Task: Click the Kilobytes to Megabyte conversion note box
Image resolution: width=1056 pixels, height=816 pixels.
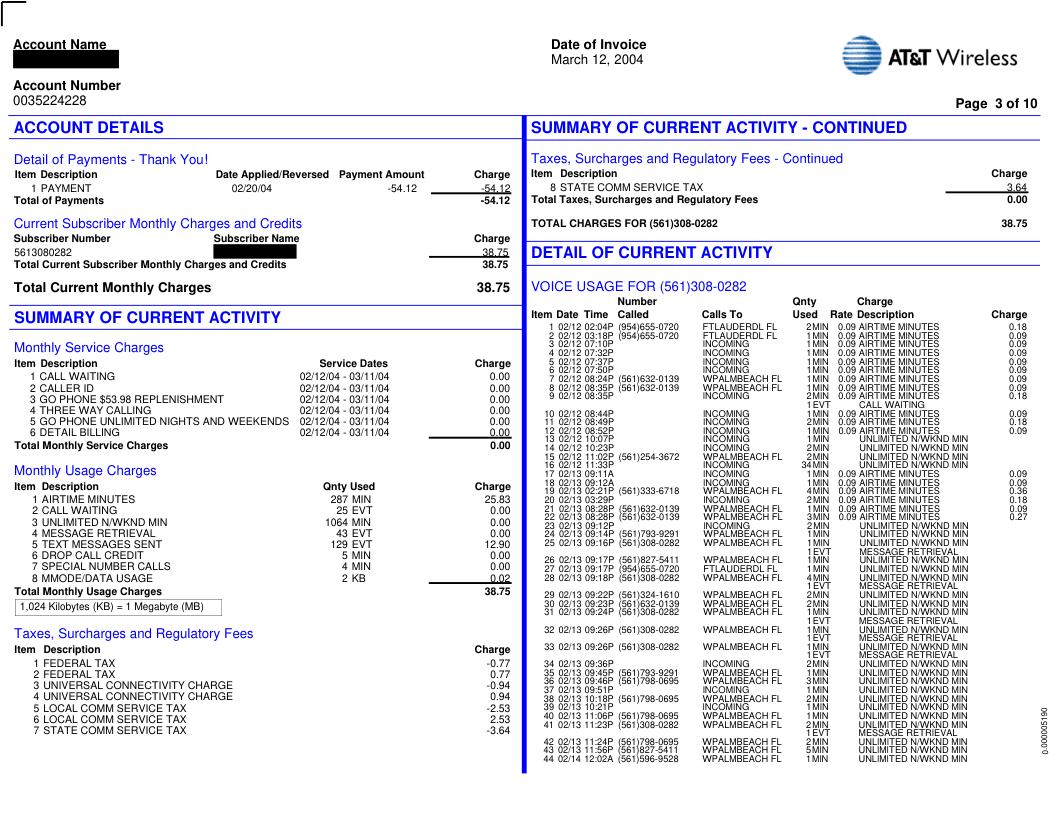Action: click(x=118, y=607)
